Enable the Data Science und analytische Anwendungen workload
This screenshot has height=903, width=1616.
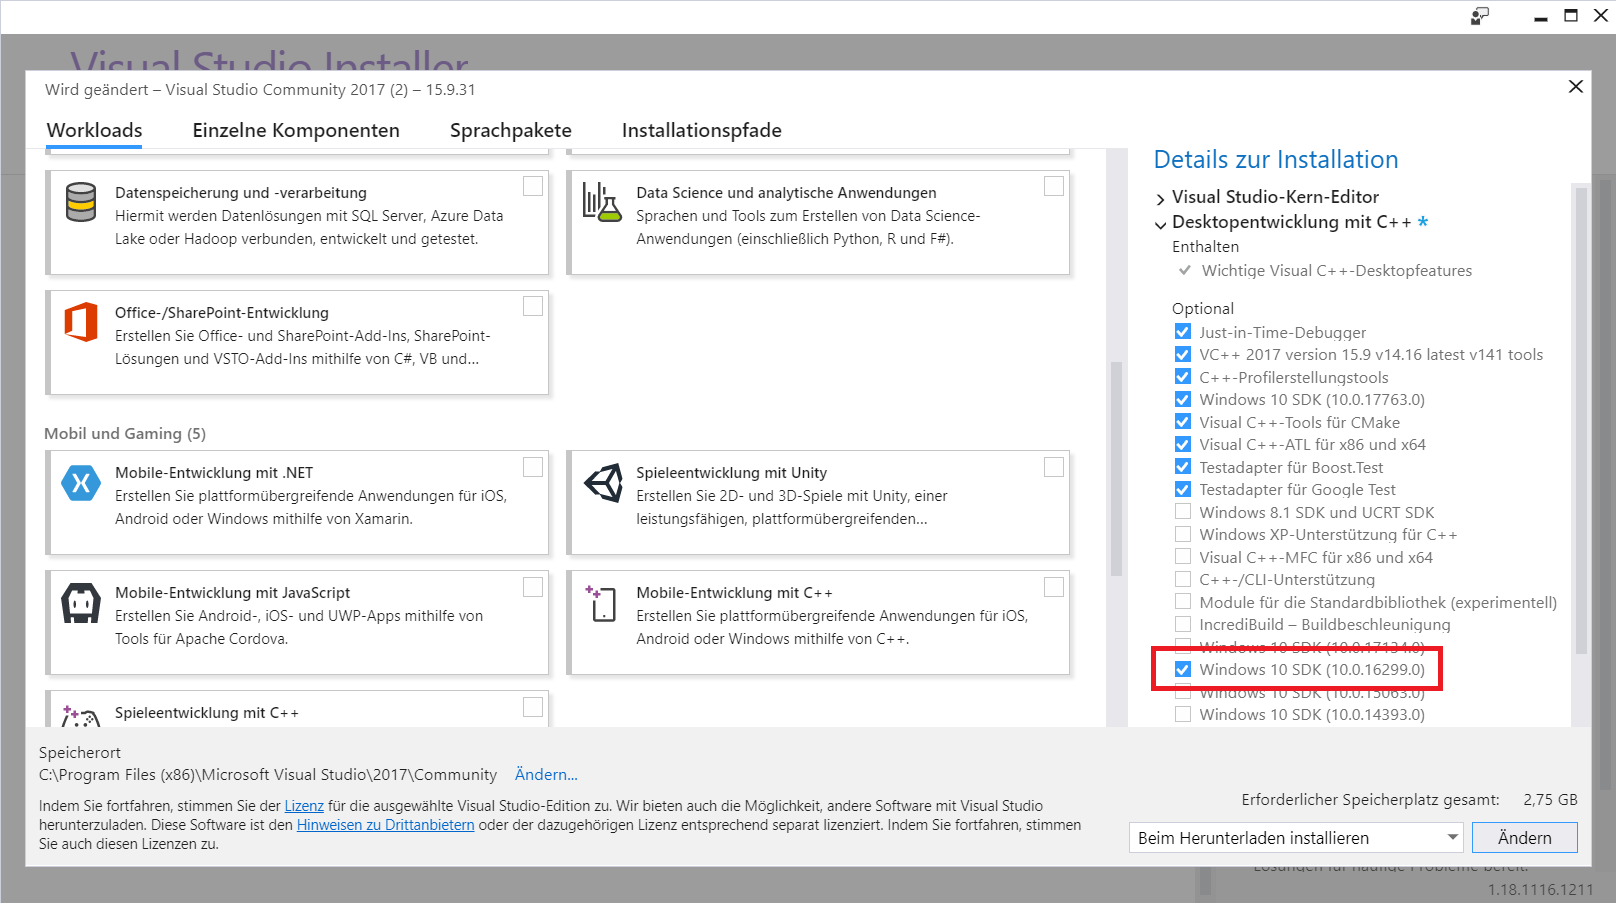tap(1054, 186)
